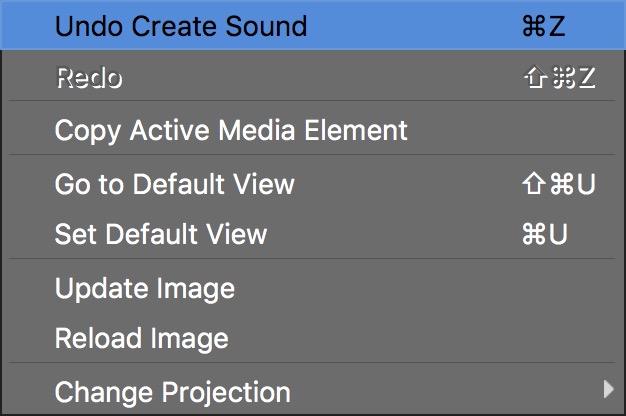Image resolution: width=626 pixels, height=416 pixels.
Task: Select the Reload Image entry
Action: [141, 339]
